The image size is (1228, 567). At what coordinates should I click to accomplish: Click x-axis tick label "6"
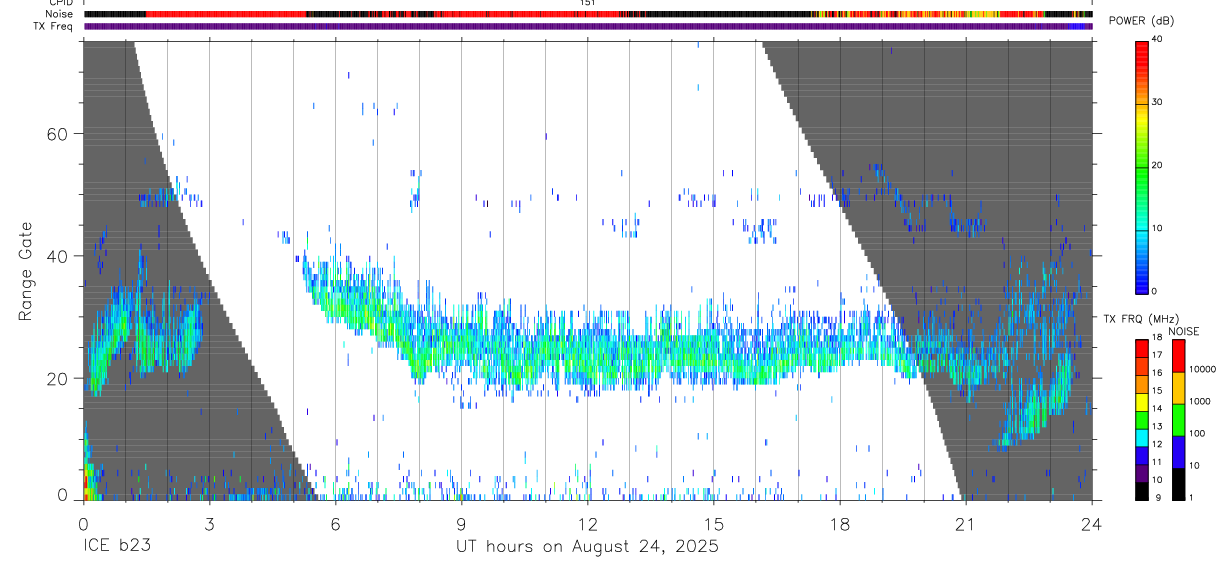tap(335, 524)
